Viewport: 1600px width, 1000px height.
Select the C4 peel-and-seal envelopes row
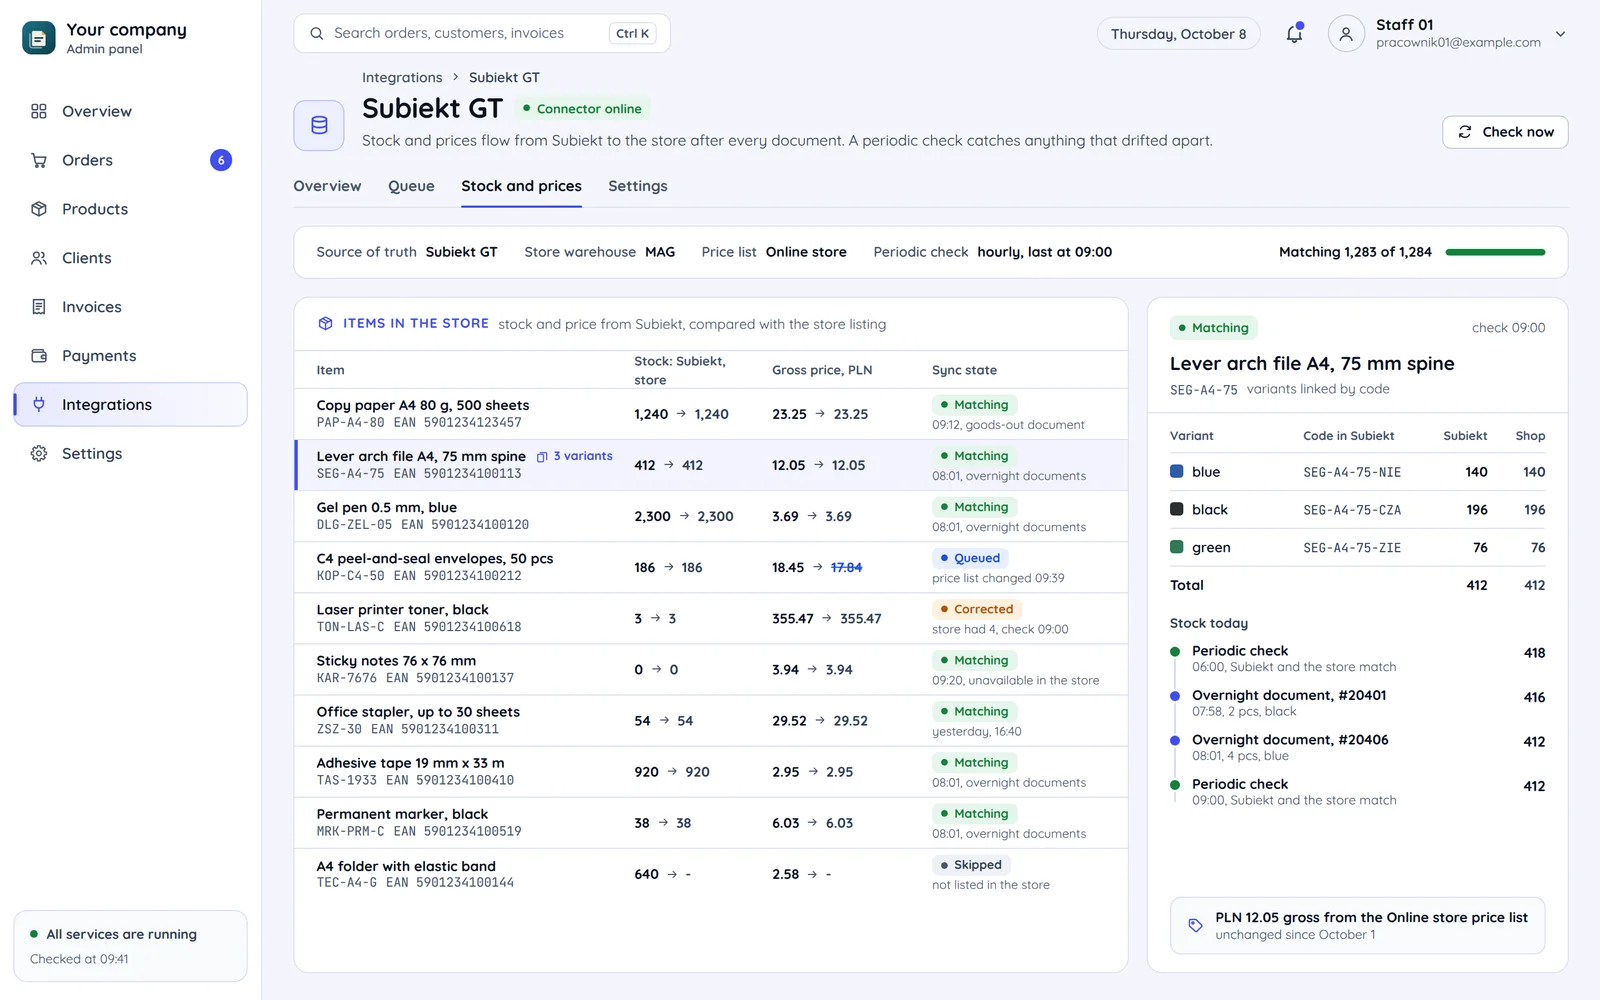(711, 567)
